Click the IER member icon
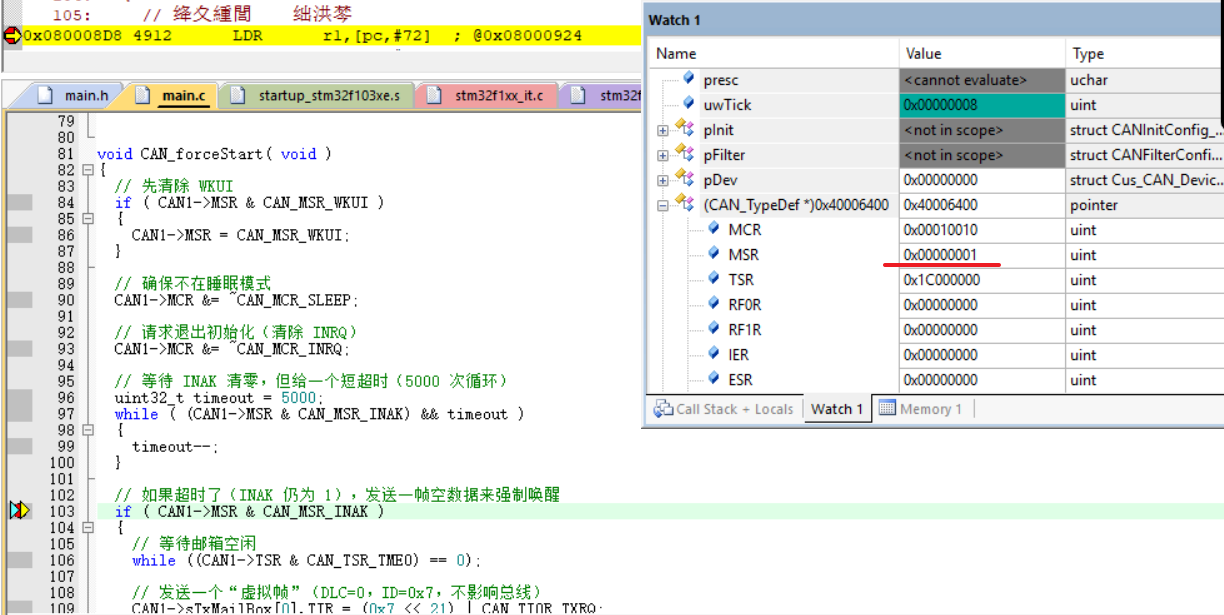The width and height of the screenshot is (1224, 615). pyautogui.click(x=713, y=354)
